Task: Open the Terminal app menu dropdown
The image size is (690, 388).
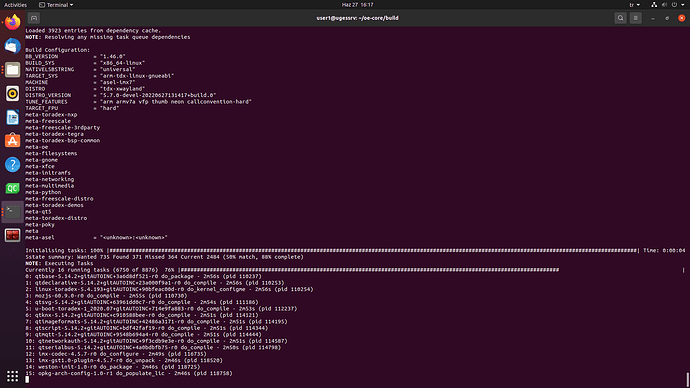Action: pyautogui.click(x=56, y=5)
